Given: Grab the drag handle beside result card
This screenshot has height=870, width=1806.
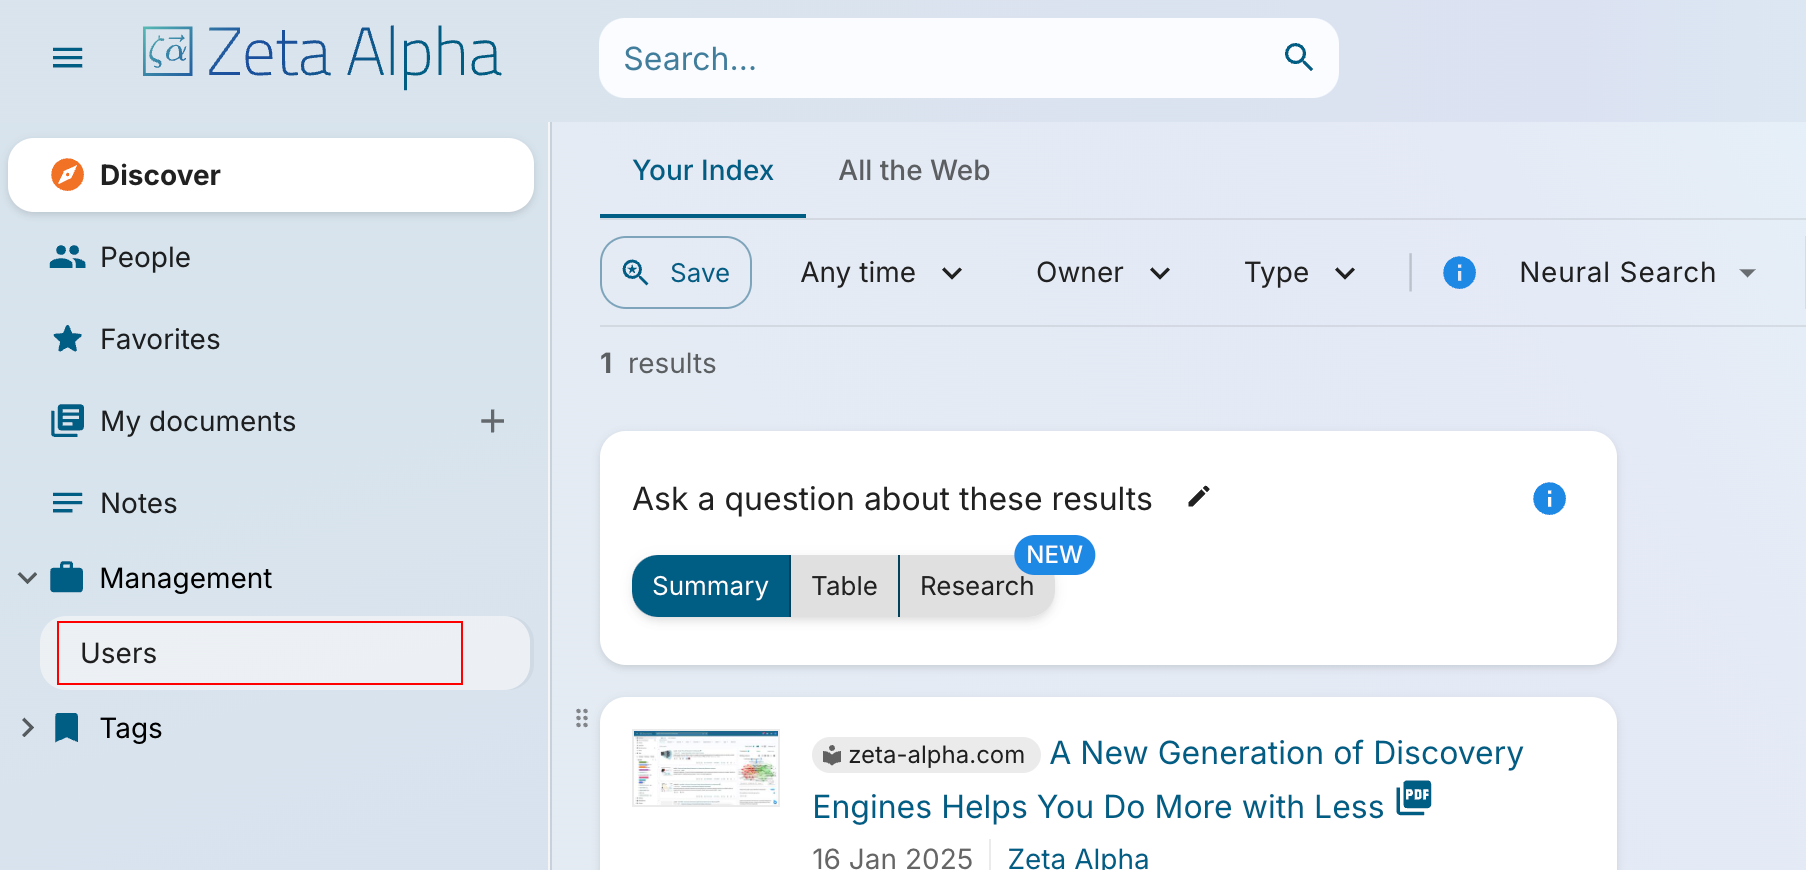Looking at the screenshot, I should [x=582, y=718].
